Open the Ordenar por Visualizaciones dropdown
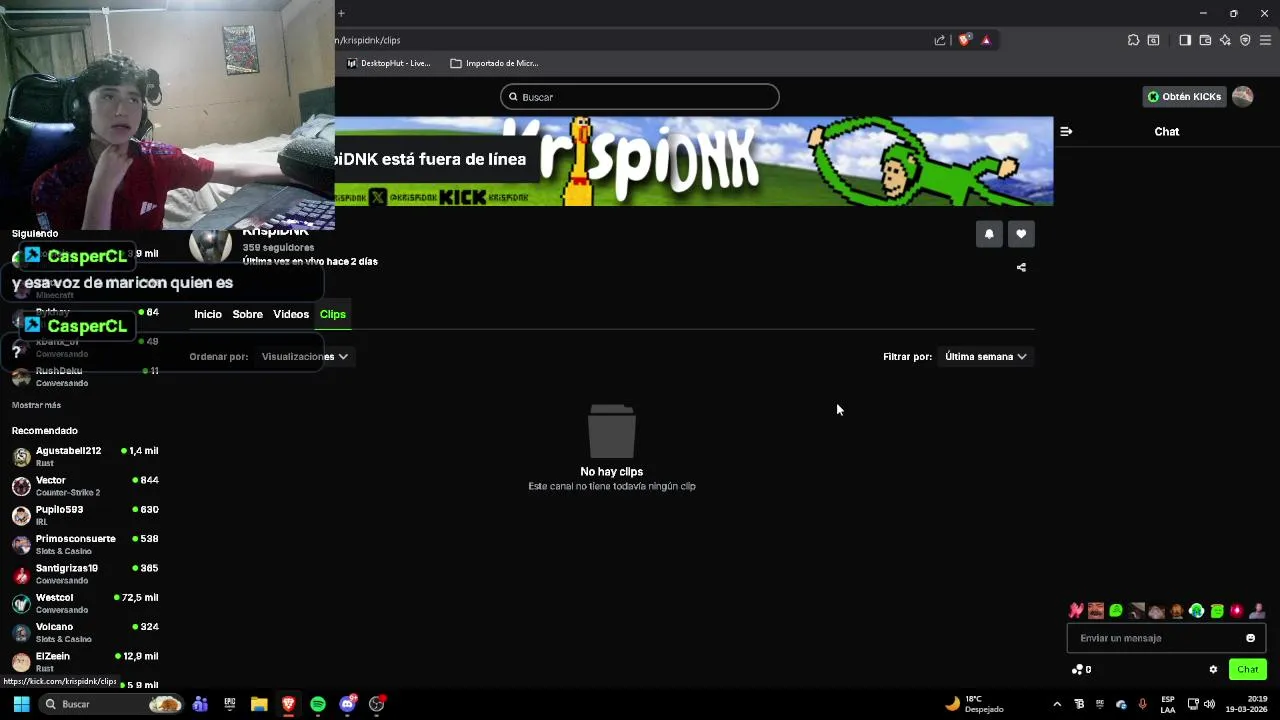This screenshot has width=1280, height=720. (304, 356)
